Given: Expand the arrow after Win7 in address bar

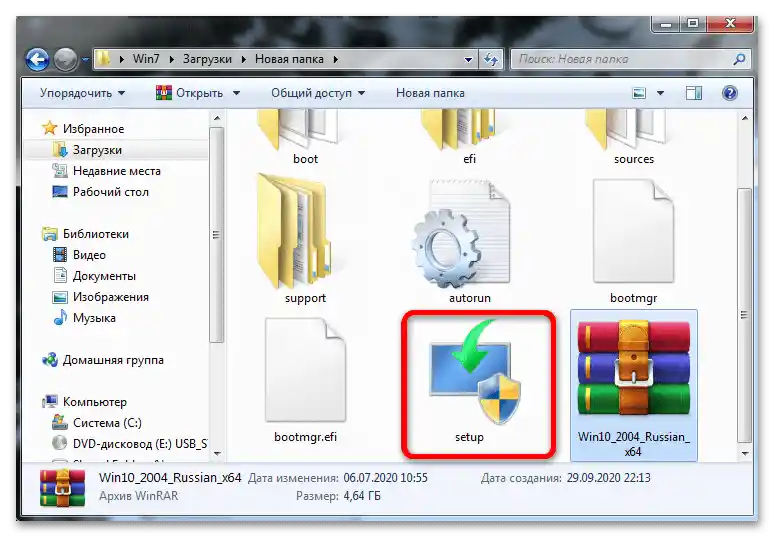Looking at the screenshot, I should (172, 59).
